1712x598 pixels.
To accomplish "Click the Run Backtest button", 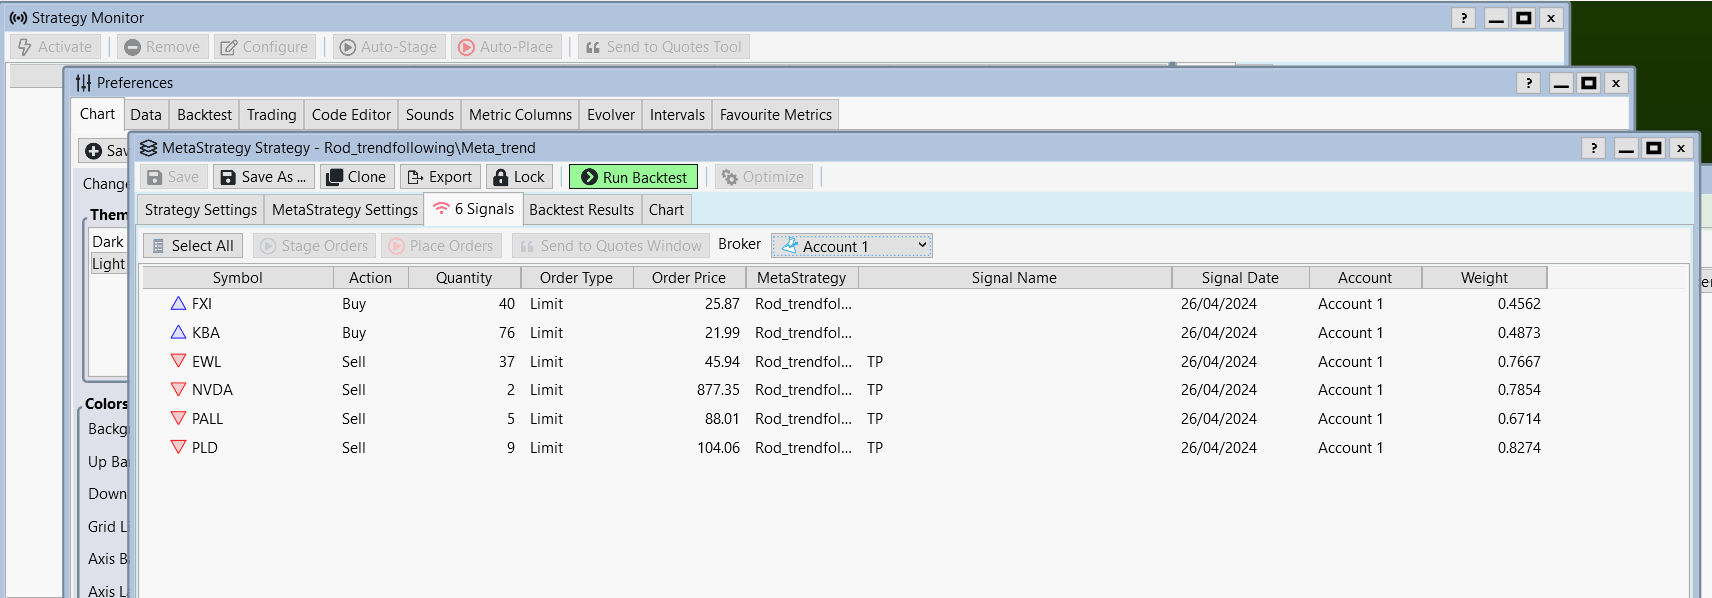I will coord(633,177).
